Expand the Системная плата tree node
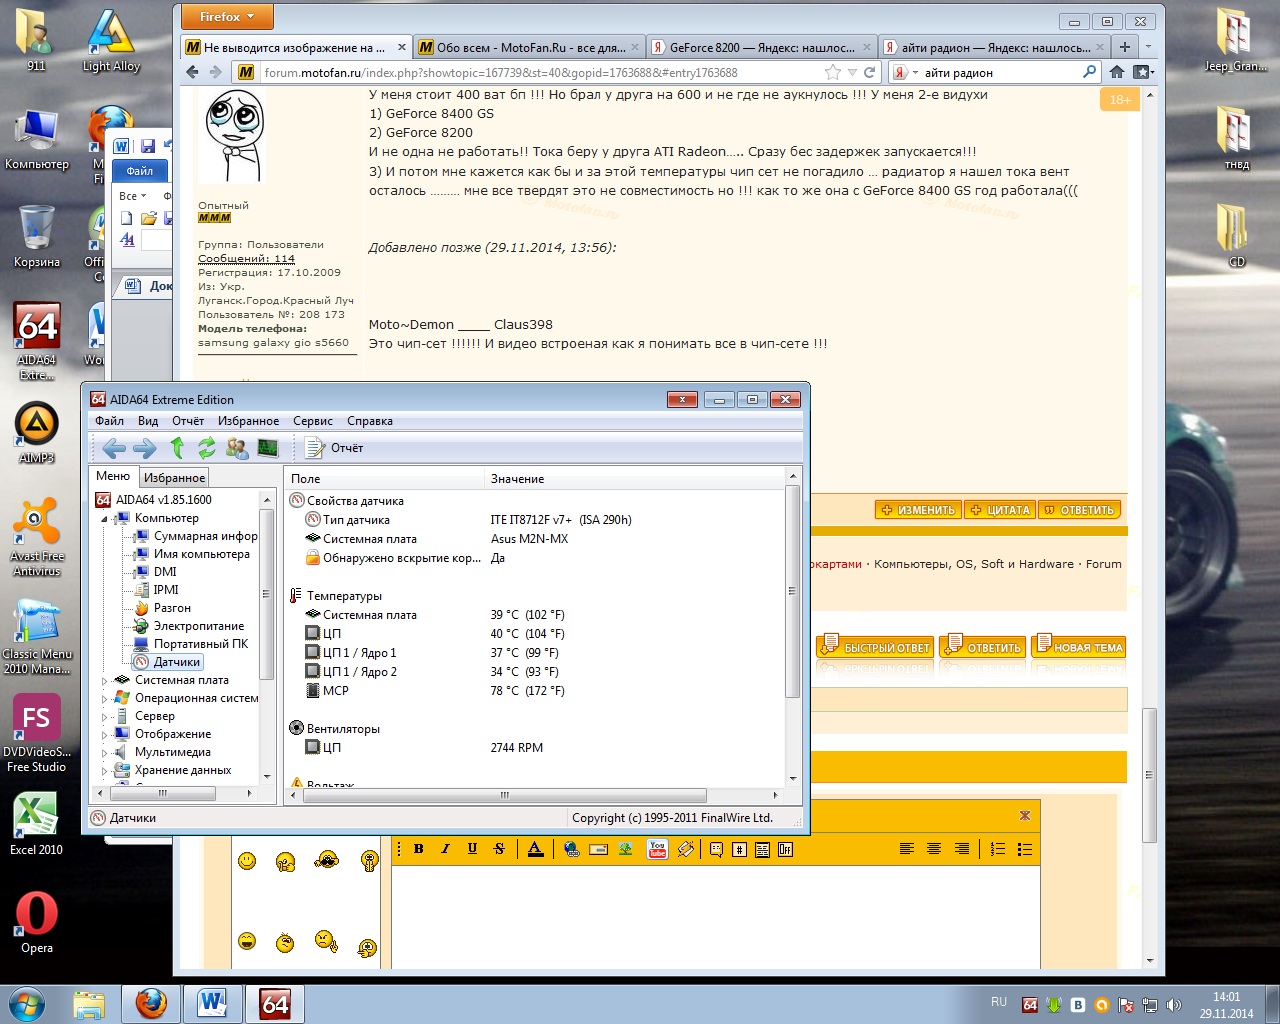Viewport: 1280px width, 1024px height. tap(104, 681)
